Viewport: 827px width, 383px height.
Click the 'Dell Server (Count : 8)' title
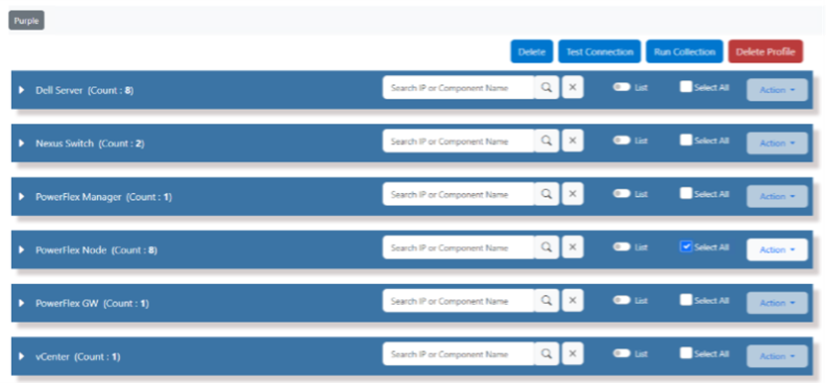pos(84,90)
